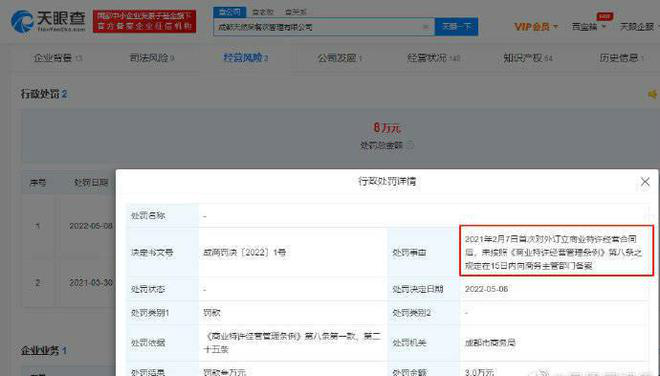Click the 处罚日期 column header
Image resolution: width=660 pixels, height=376 pixels.
click(x=91, y=183)
